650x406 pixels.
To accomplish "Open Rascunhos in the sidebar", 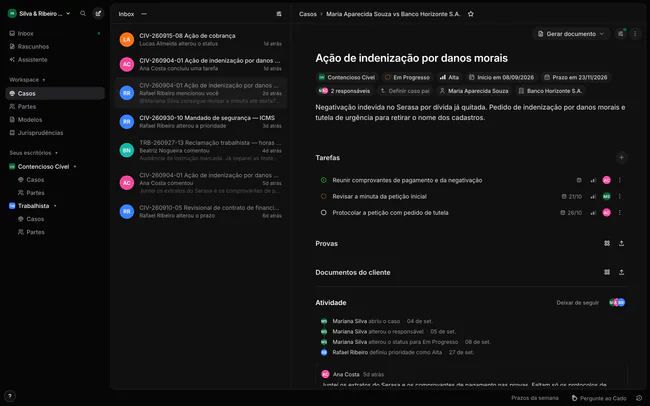I will coord(55,46).
